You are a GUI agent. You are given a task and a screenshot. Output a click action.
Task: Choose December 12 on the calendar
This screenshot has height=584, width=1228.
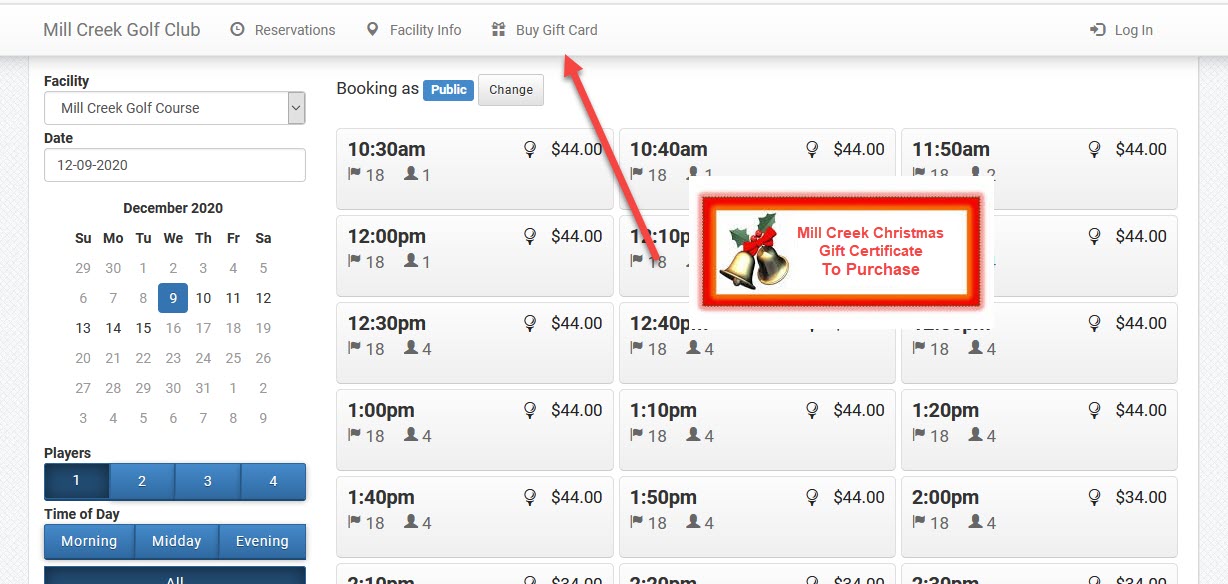[x=263, y=298]
